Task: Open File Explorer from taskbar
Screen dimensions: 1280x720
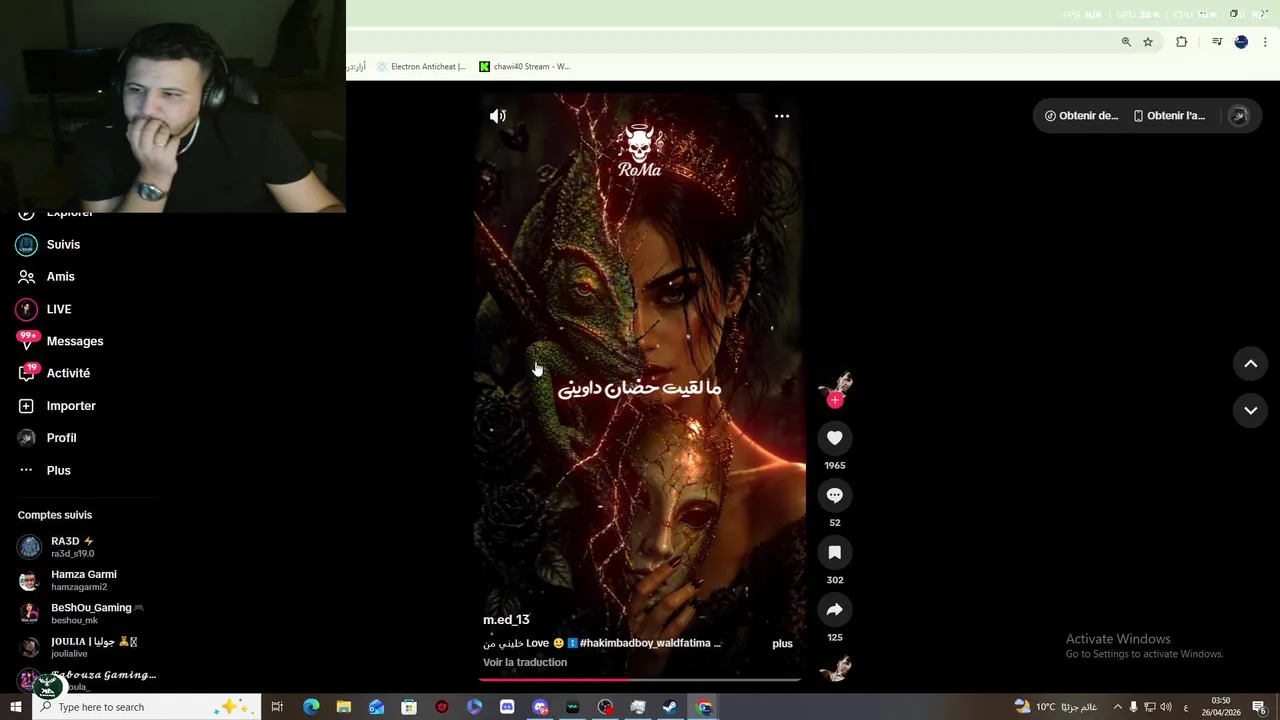Action: point(344,707)
